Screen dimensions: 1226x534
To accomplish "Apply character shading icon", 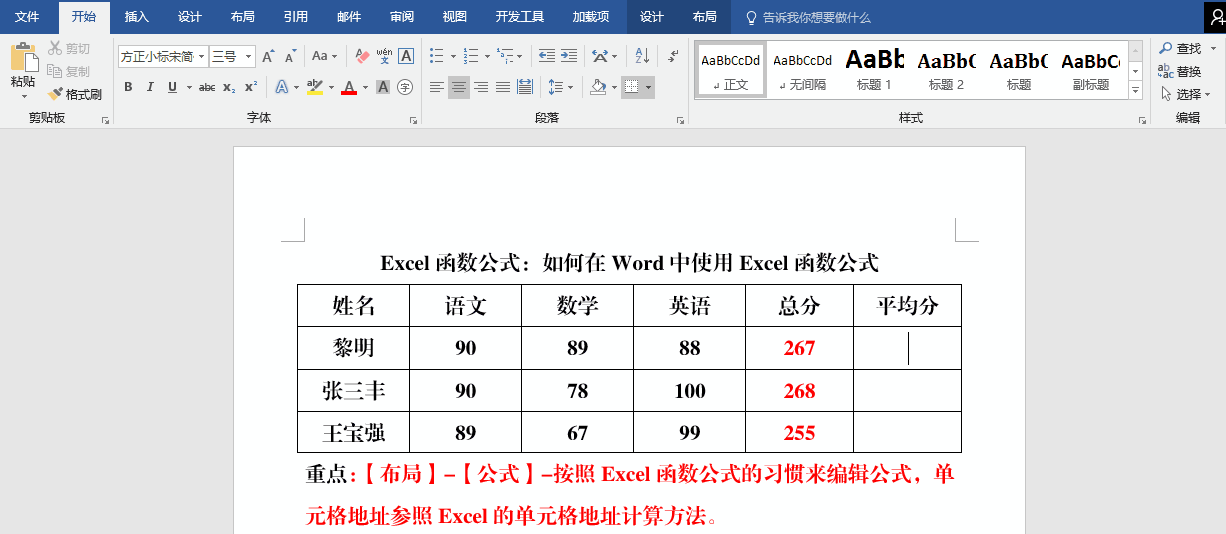I will (384, 88).
